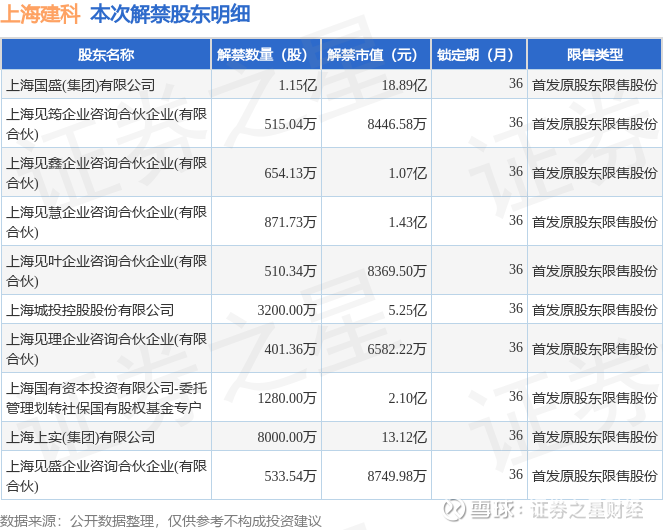This screenshot has height=530, width=663.
Task: Click shareholder 上海见鑫企业咨询合伙企业
Action: point(106,173)
